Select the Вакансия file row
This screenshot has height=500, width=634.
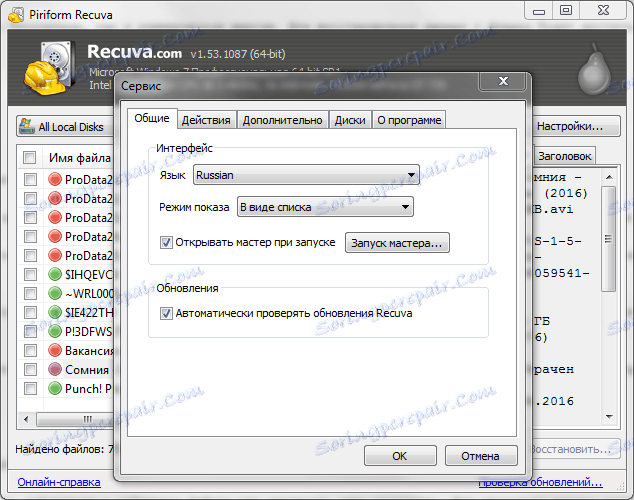click(66, 350)
